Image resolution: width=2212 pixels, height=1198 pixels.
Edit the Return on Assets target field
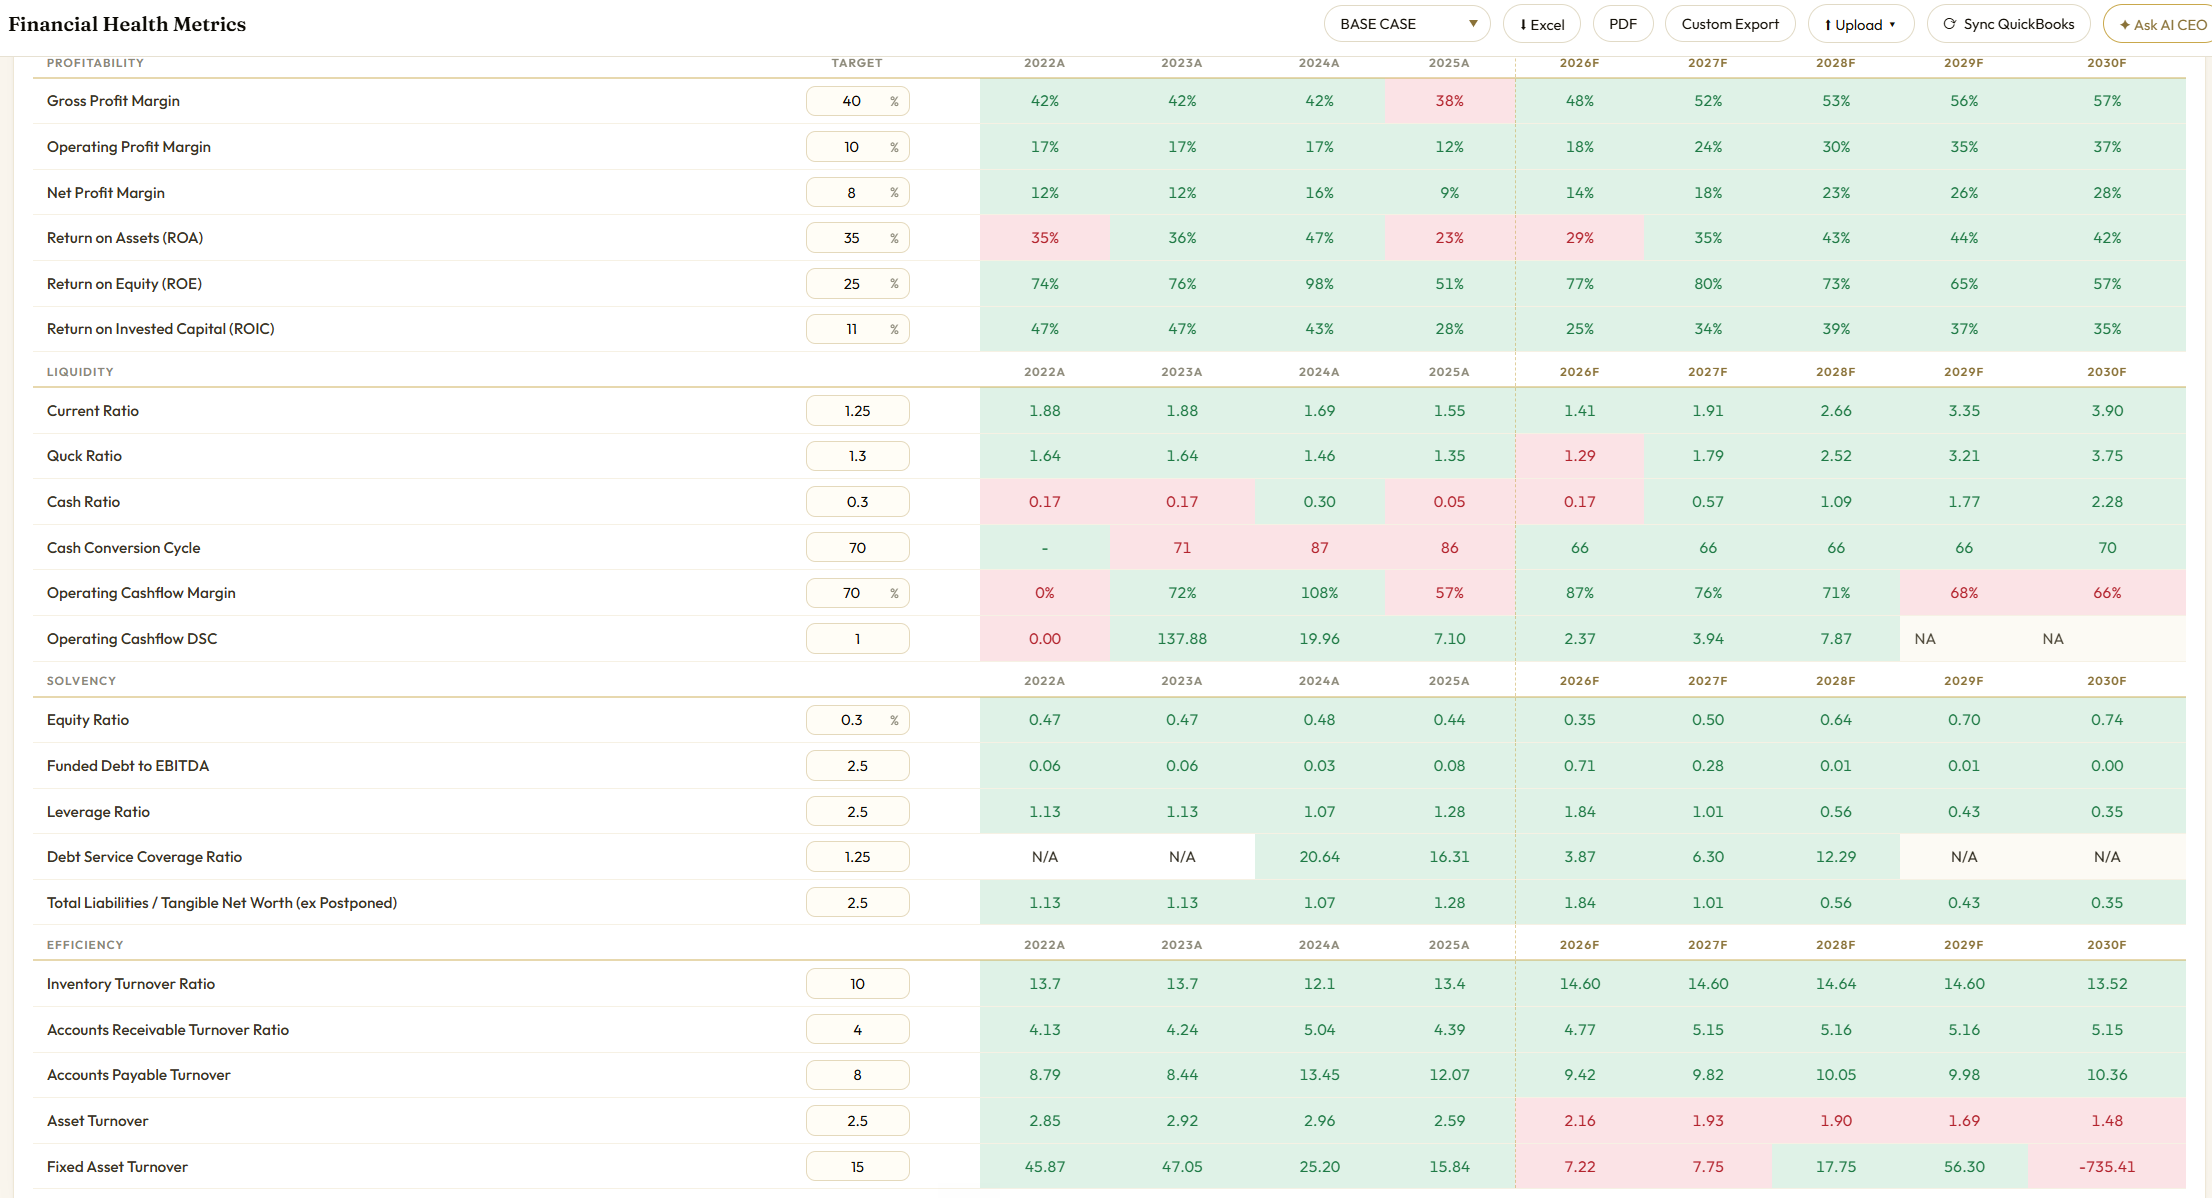click(857, 238)
